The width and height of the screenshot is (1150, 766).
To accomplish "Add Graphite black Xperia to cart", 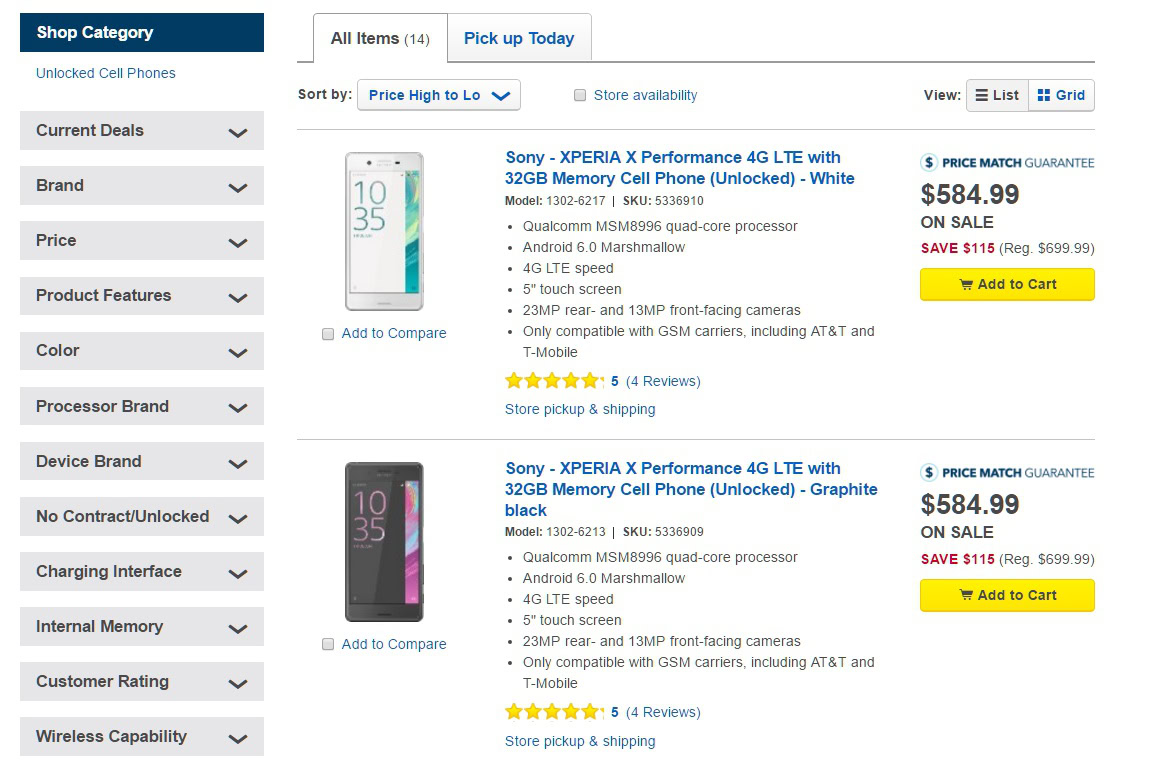I will pos(1007,595).
